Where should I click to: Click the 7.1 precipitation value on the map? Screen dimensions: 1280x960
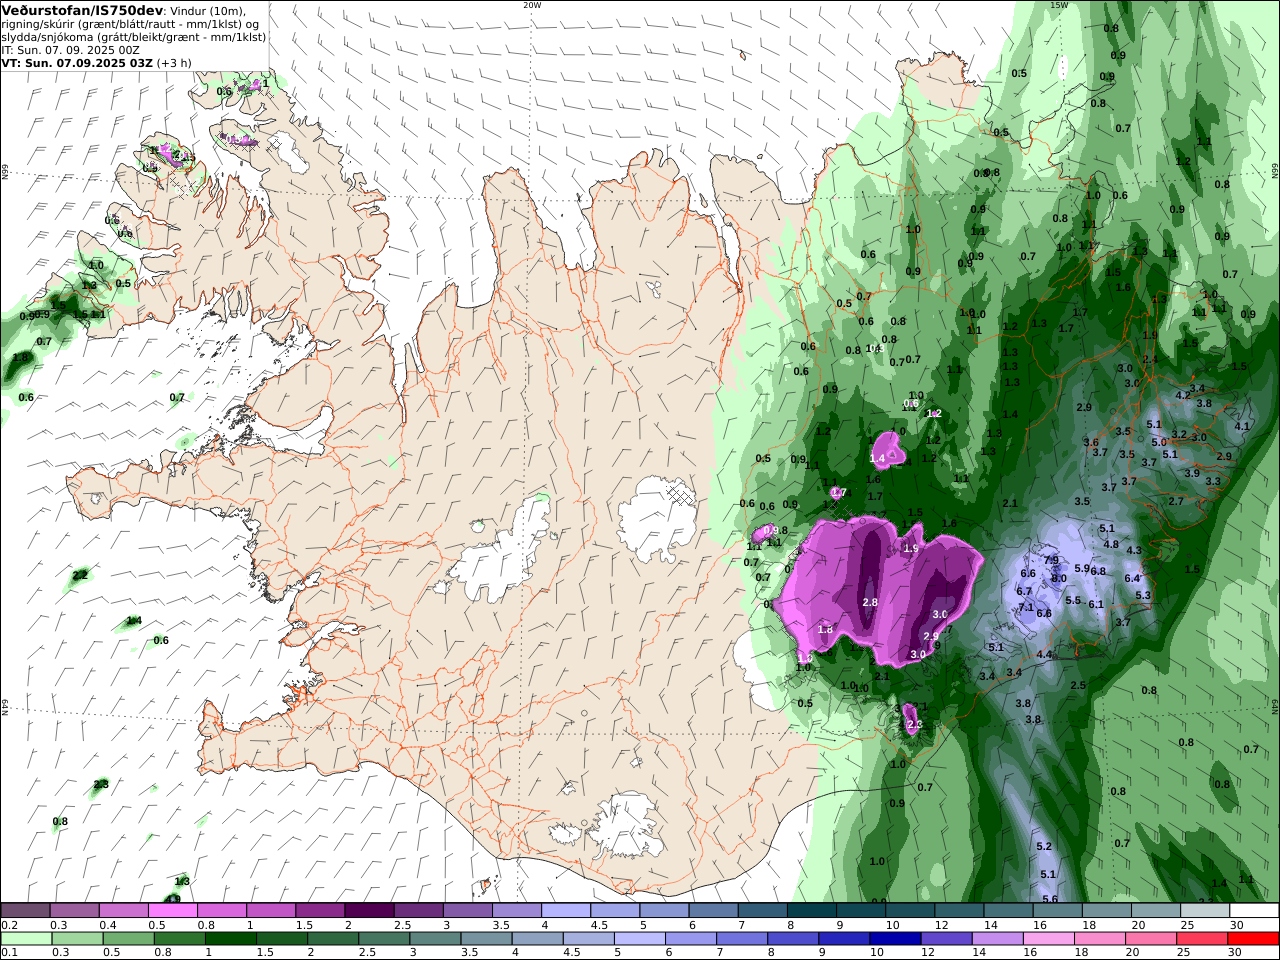1026,607
